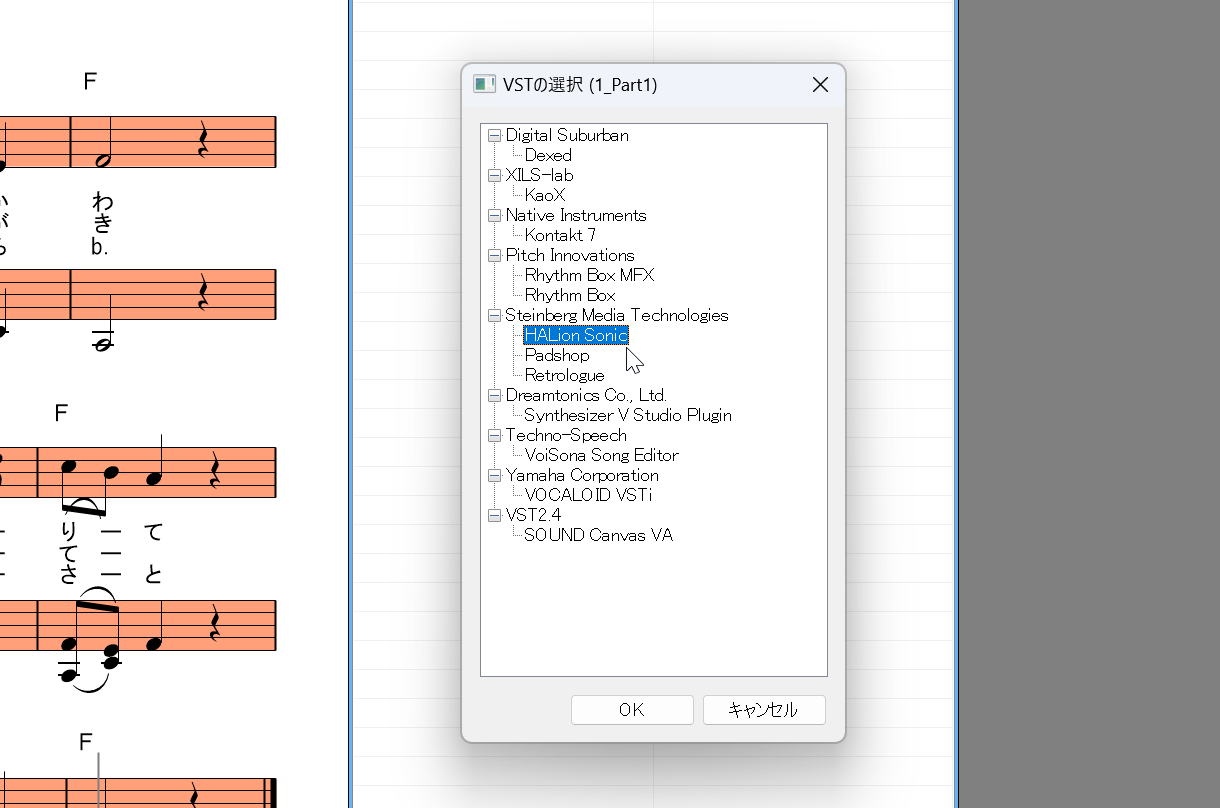1220x808 pixels.
Task: Click the Native Instruments vendor label
Action: (x=576, y=215)
